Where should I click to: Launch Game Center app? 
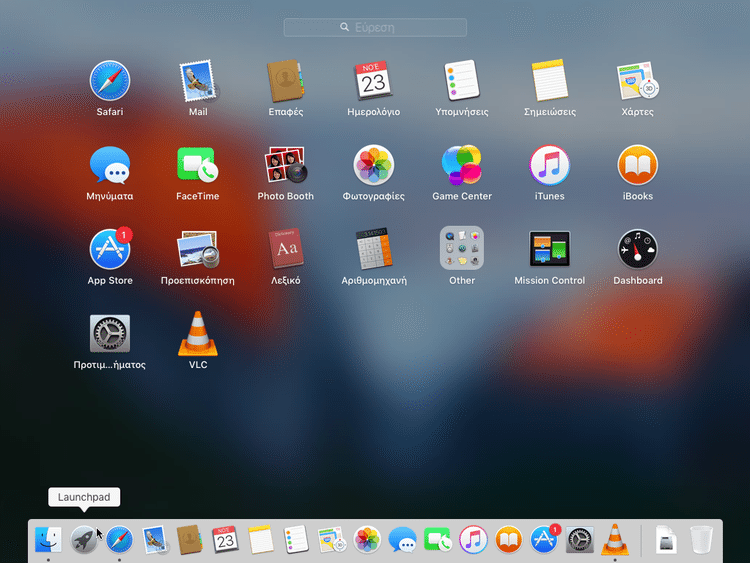462,165
